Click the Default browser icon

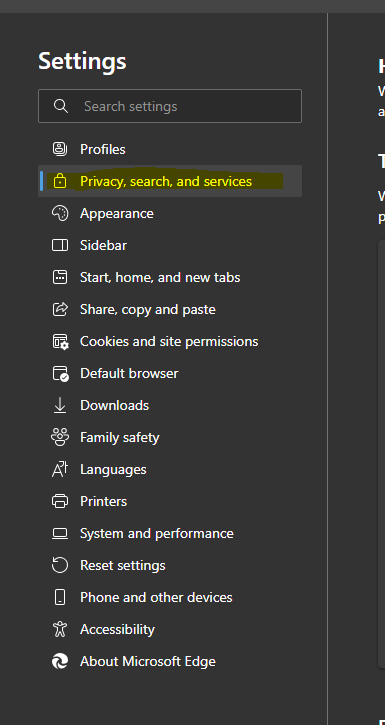[60, 374]
